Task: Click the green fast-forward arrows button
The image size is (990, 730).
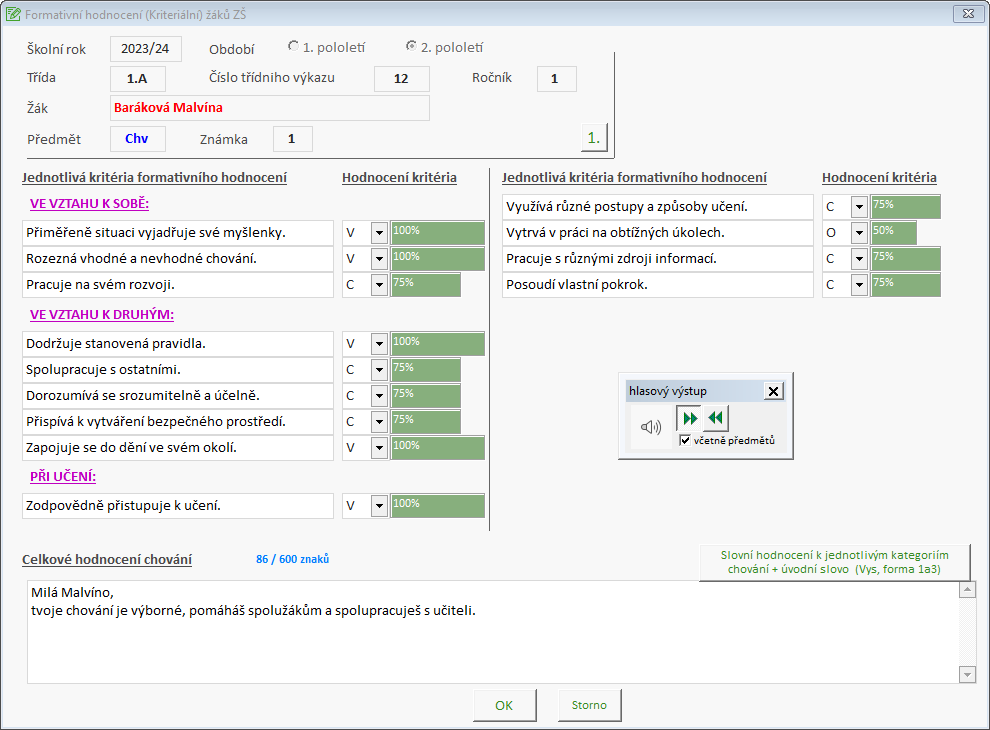Action: click(x=689, y=418)
